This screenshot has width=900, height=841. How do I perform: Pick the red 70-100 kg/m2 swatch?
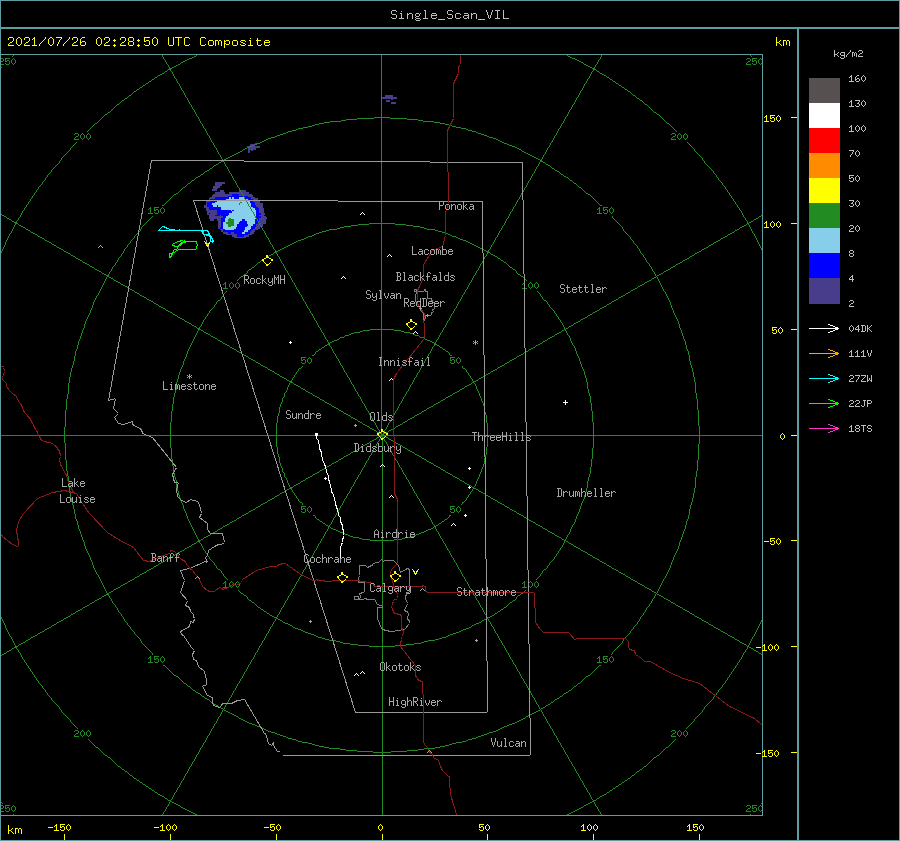click(x=824, y=141)
